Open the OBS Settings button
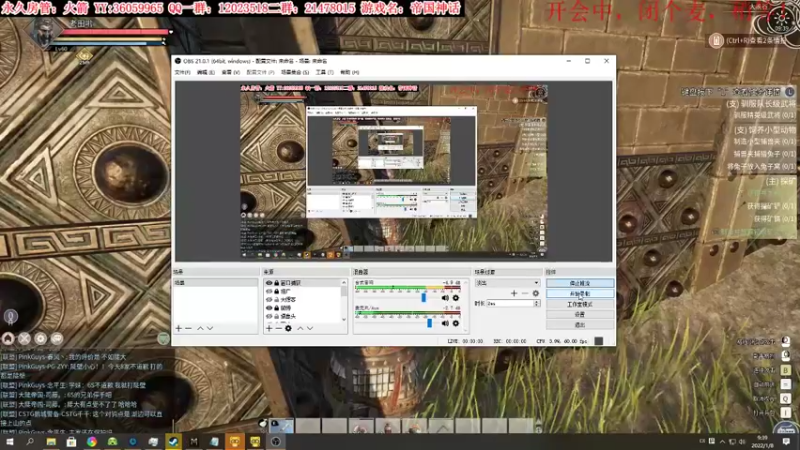800x450 pixels. pyautogui.click(x=580, y=314)
